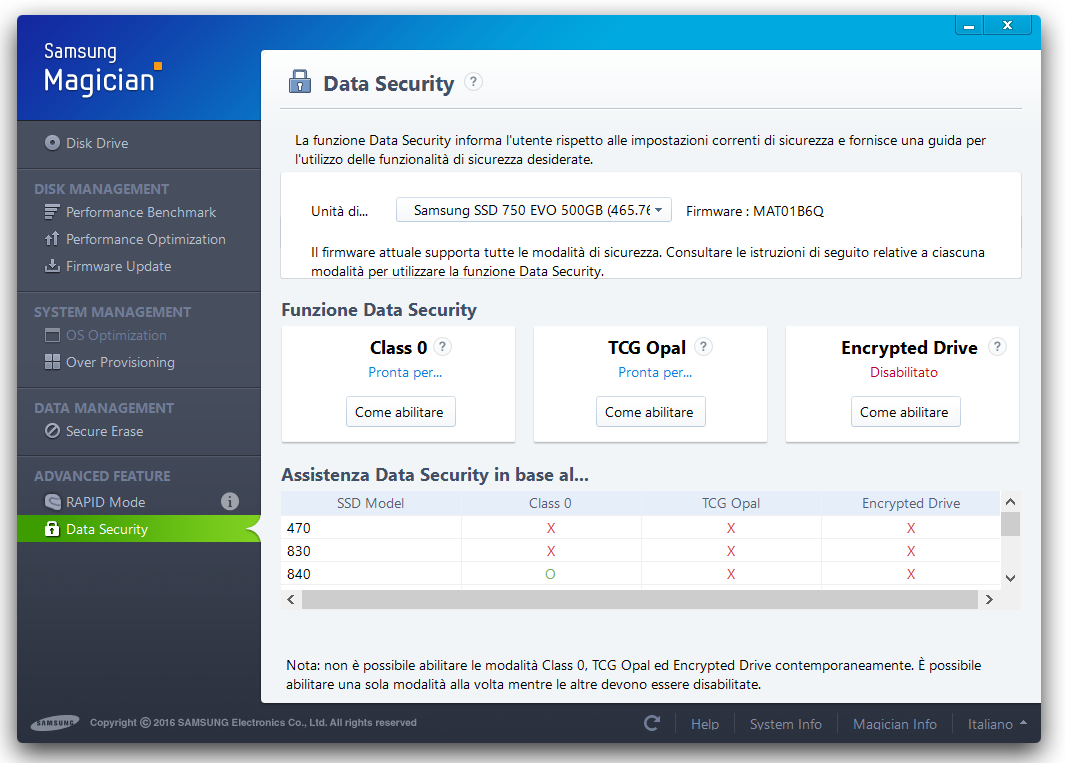Click the Firmware Update download icon
1065x763 pixels.
(52, 266)
